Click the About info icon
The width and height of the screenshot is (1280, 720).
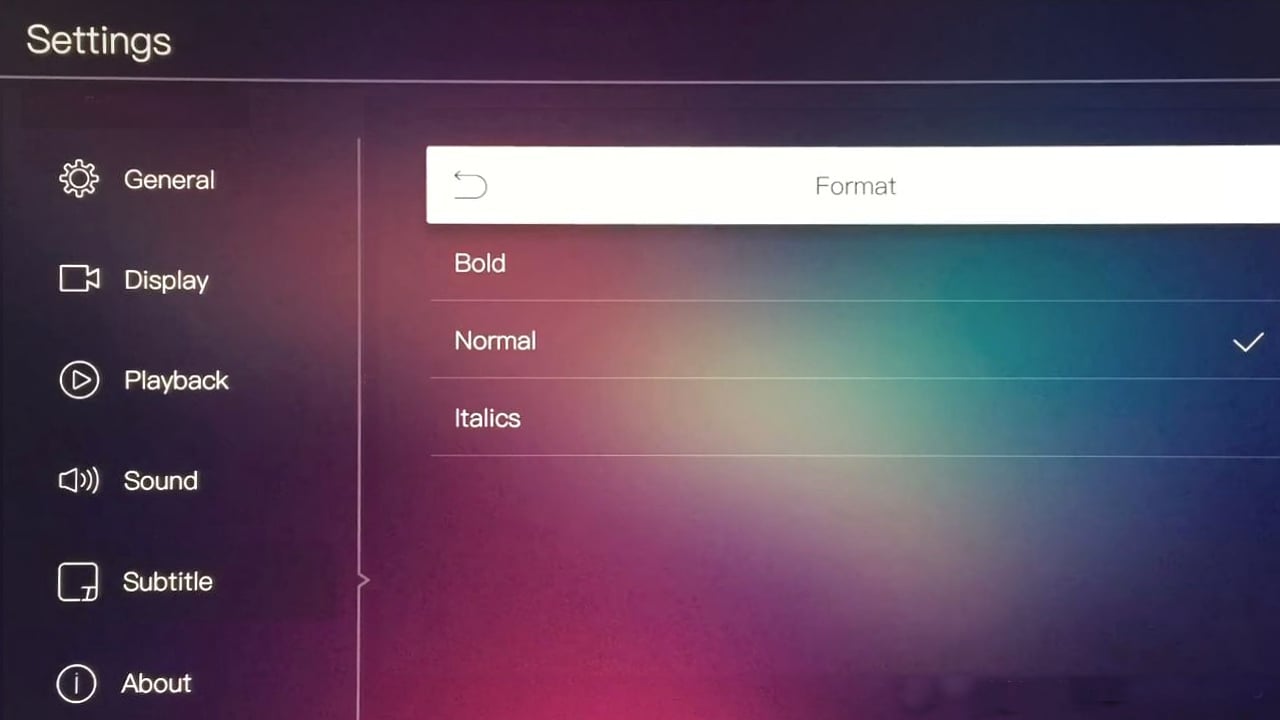[x=77, y=684]
